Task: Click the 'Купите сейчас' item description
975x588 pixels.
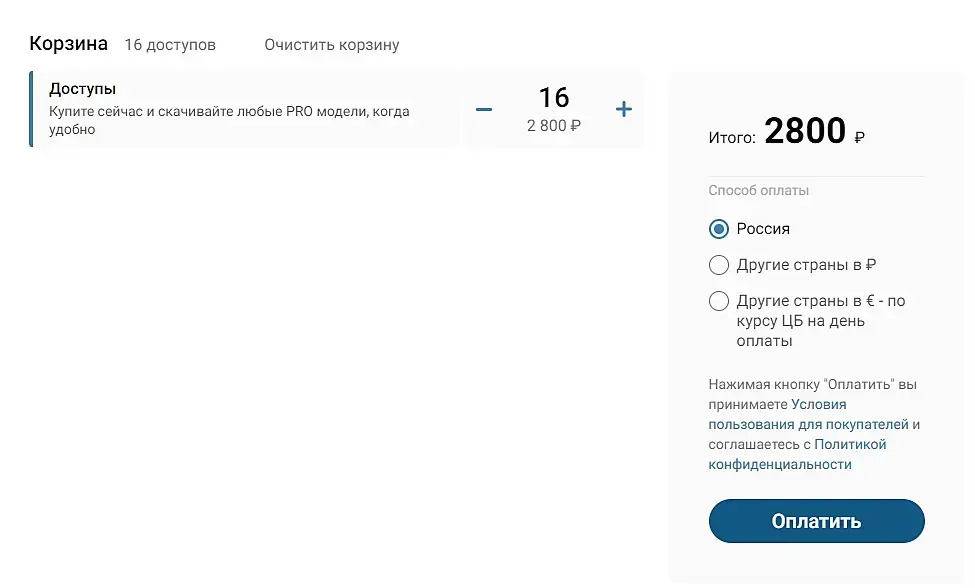Action: click(229, 120)
